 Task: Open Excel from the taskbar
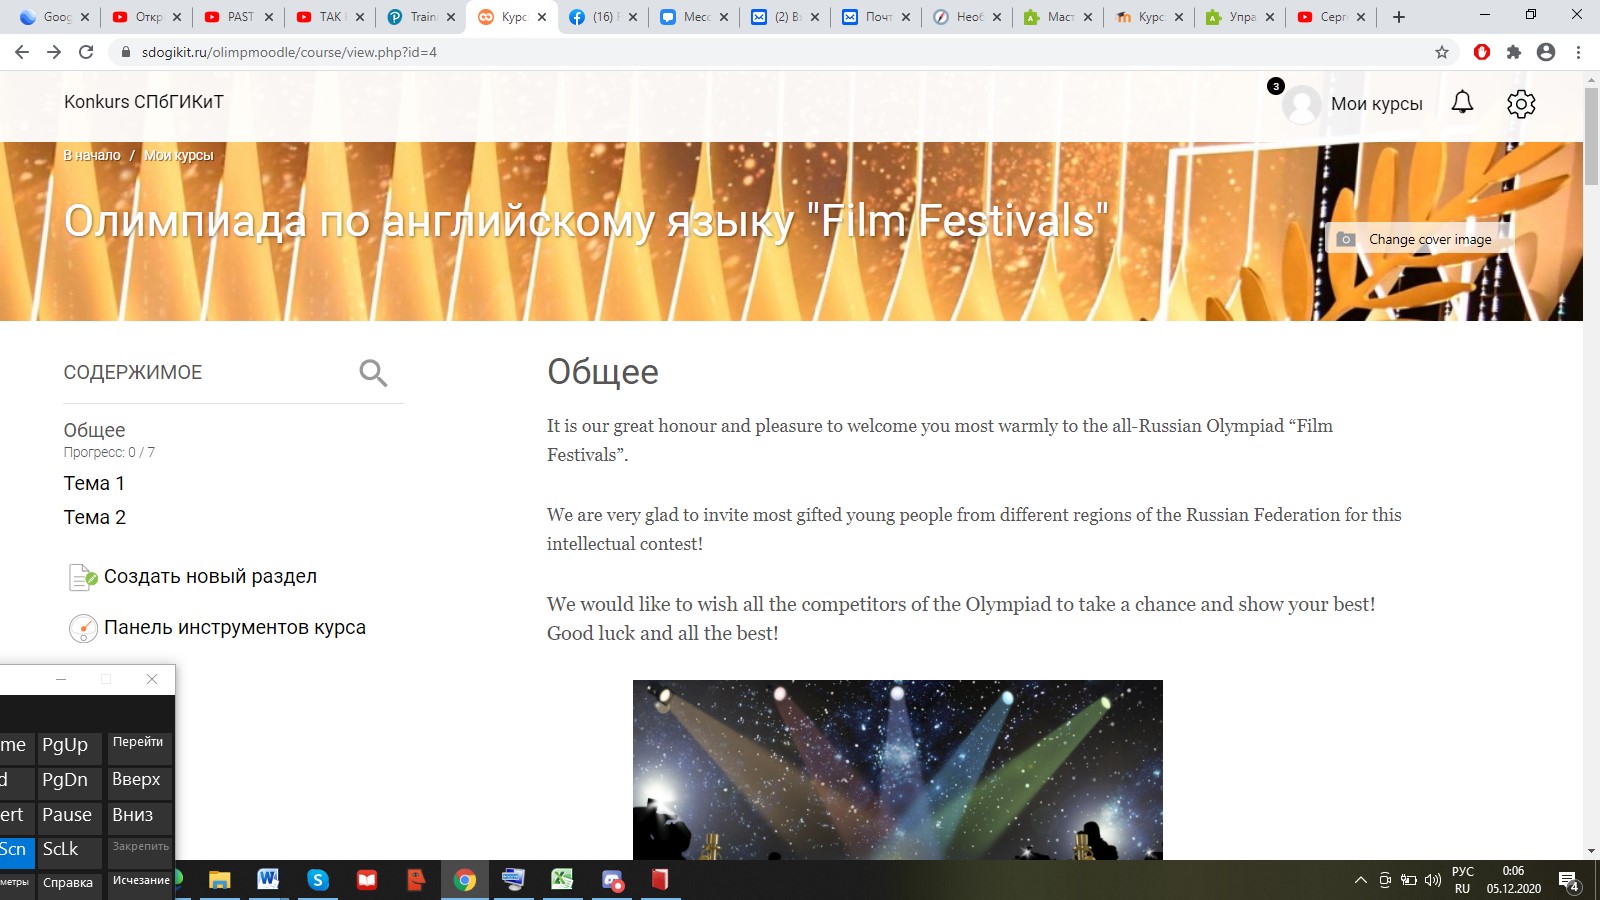562,880
